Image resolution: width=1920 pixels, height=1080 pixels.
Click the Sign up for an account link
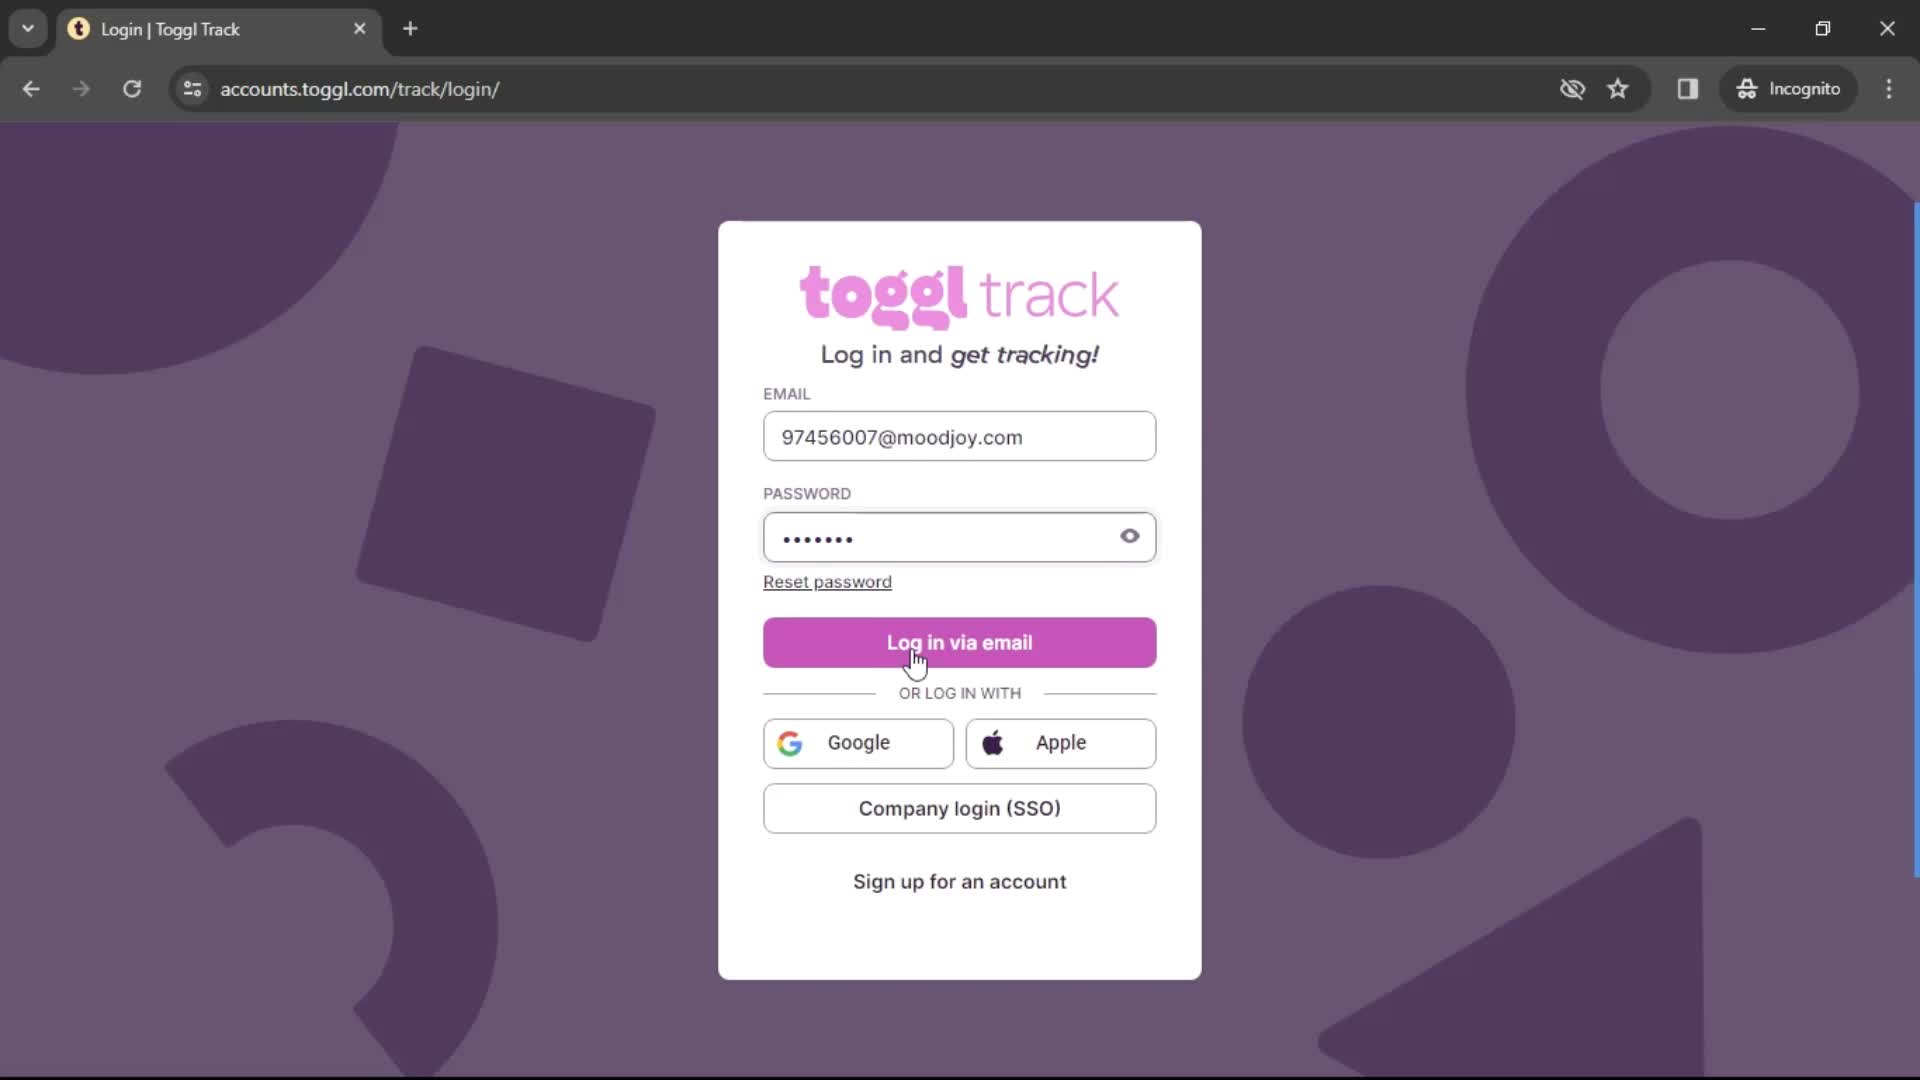[959, 881]
